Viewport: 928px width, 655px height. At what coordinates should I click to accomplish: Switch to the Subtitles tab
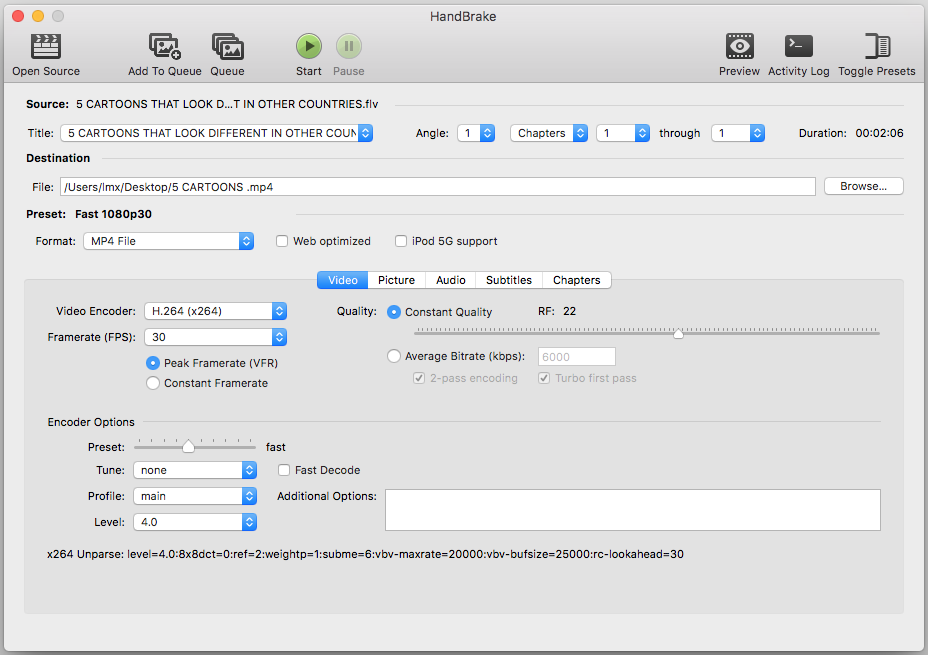coord(508,280)
